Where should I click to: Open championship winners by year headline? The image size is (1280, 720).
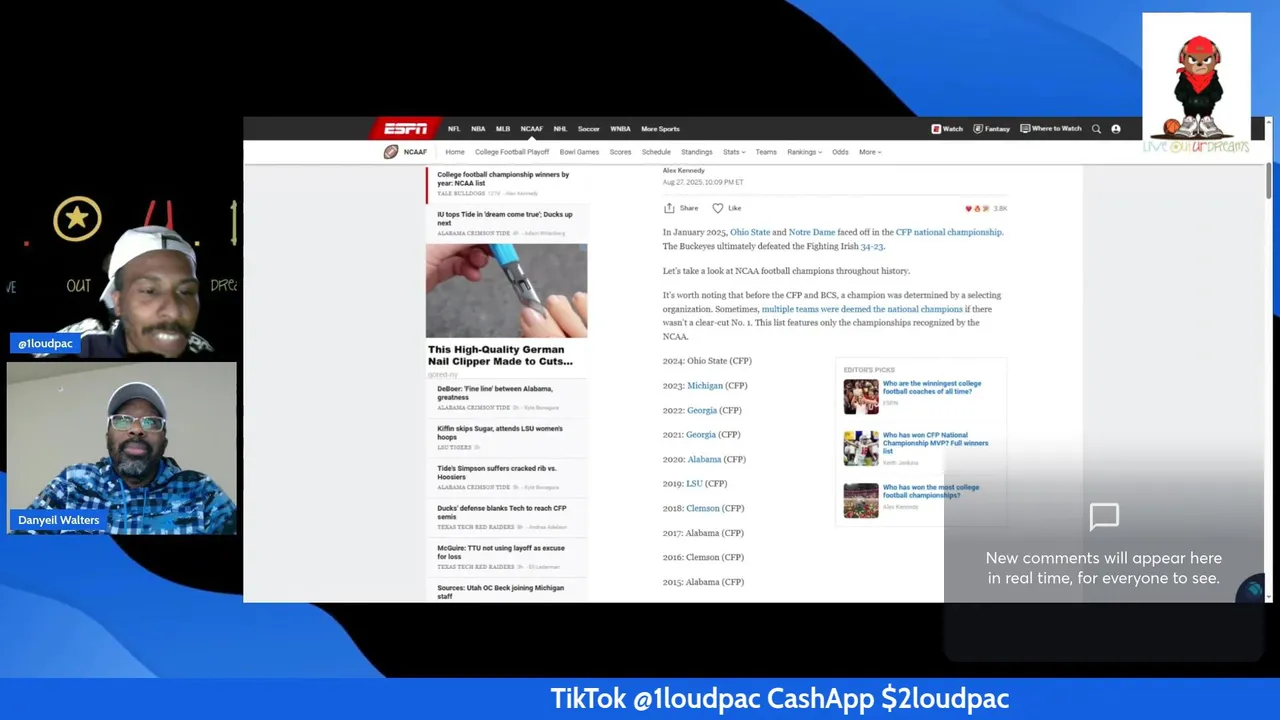[503, 178]
